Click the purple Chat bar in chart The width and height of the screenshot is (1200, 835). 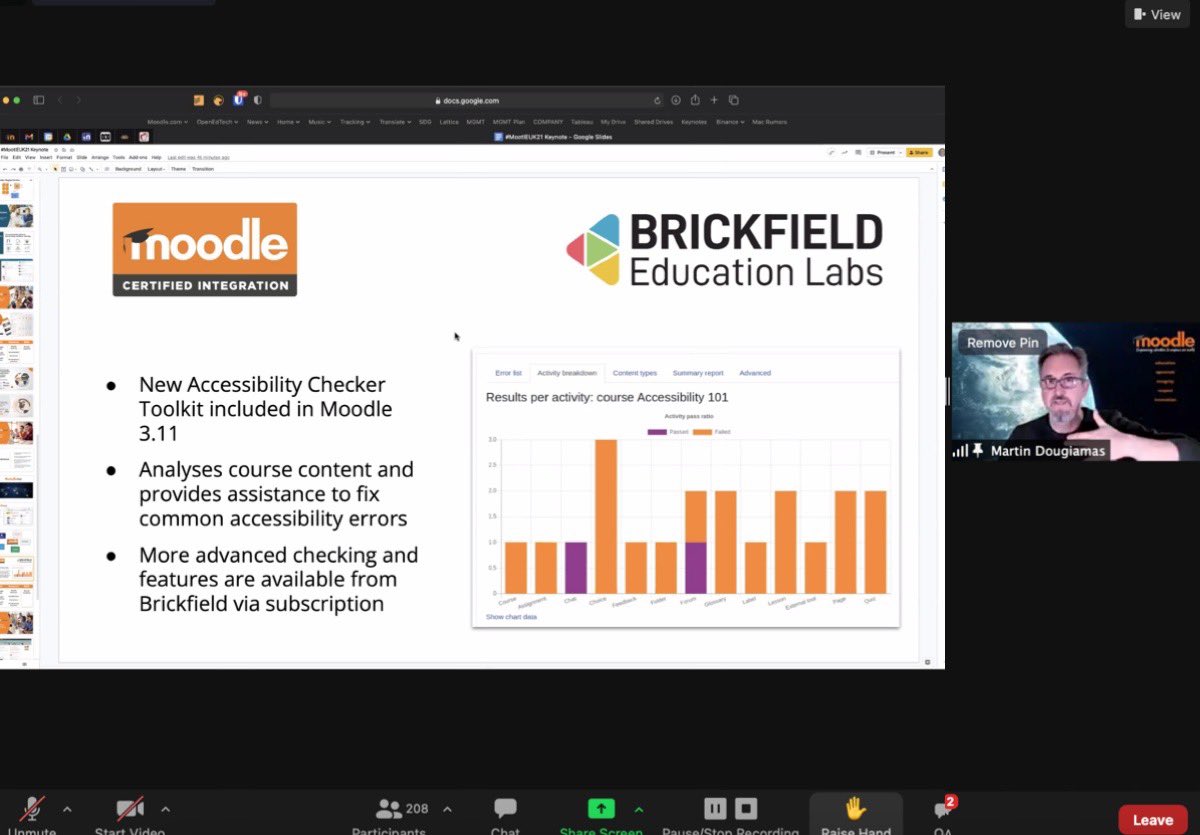point(576,568)
